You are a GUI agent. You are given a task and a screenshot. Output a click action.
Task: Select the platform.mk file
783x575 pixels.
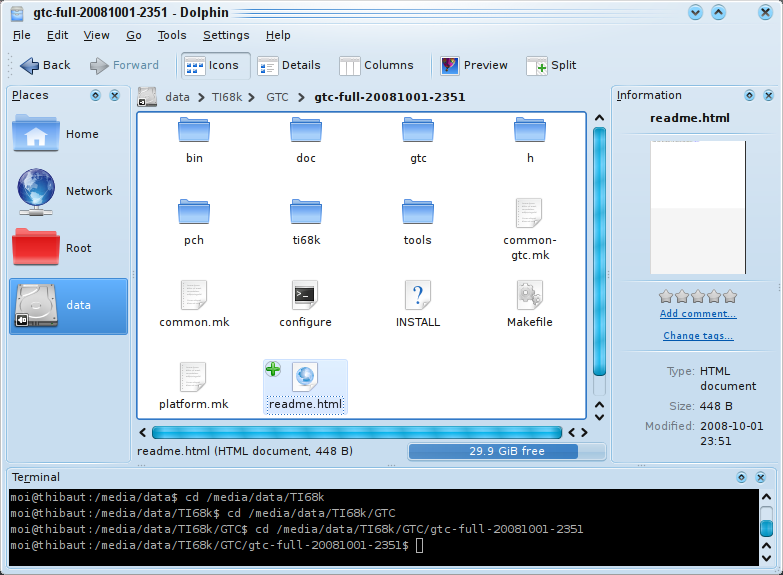[x=194, y=386]
